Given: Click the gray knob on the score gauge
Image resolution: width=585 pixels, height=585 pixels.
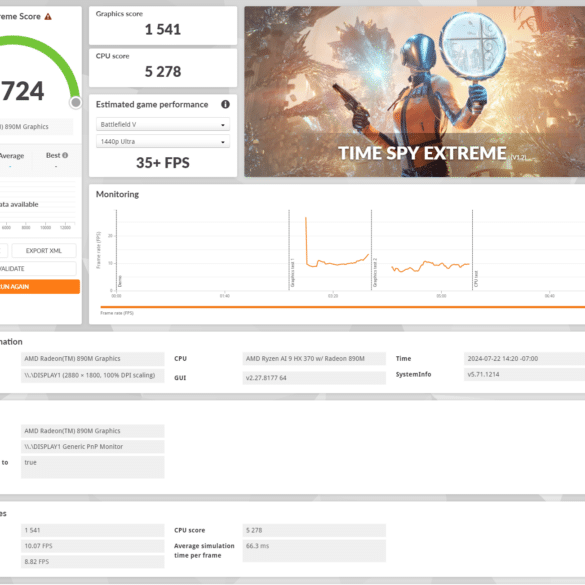Looking at the screenshot, I should pyautogui.click(x=76, y=102).
